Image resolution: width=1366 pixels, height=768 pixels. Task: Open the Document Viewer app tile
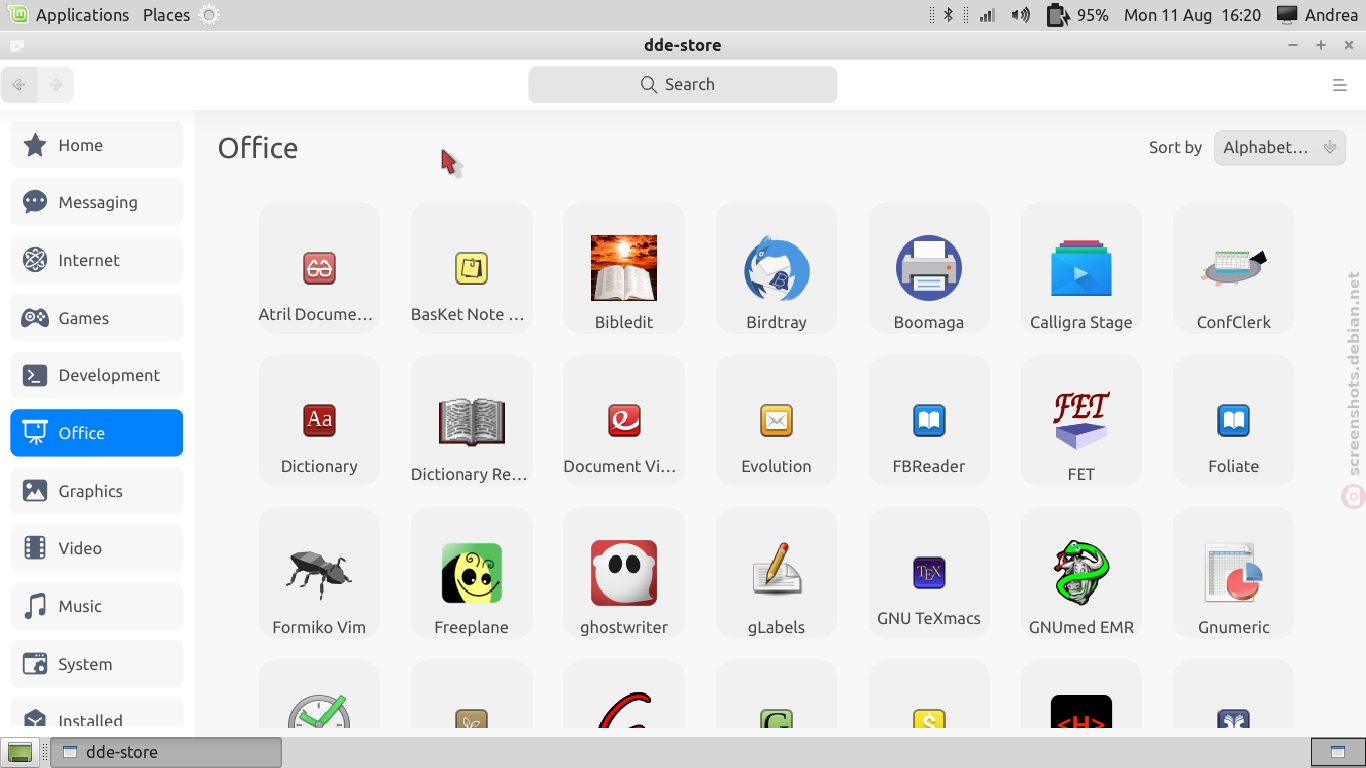pyautogui.click(x=624, y=421)
